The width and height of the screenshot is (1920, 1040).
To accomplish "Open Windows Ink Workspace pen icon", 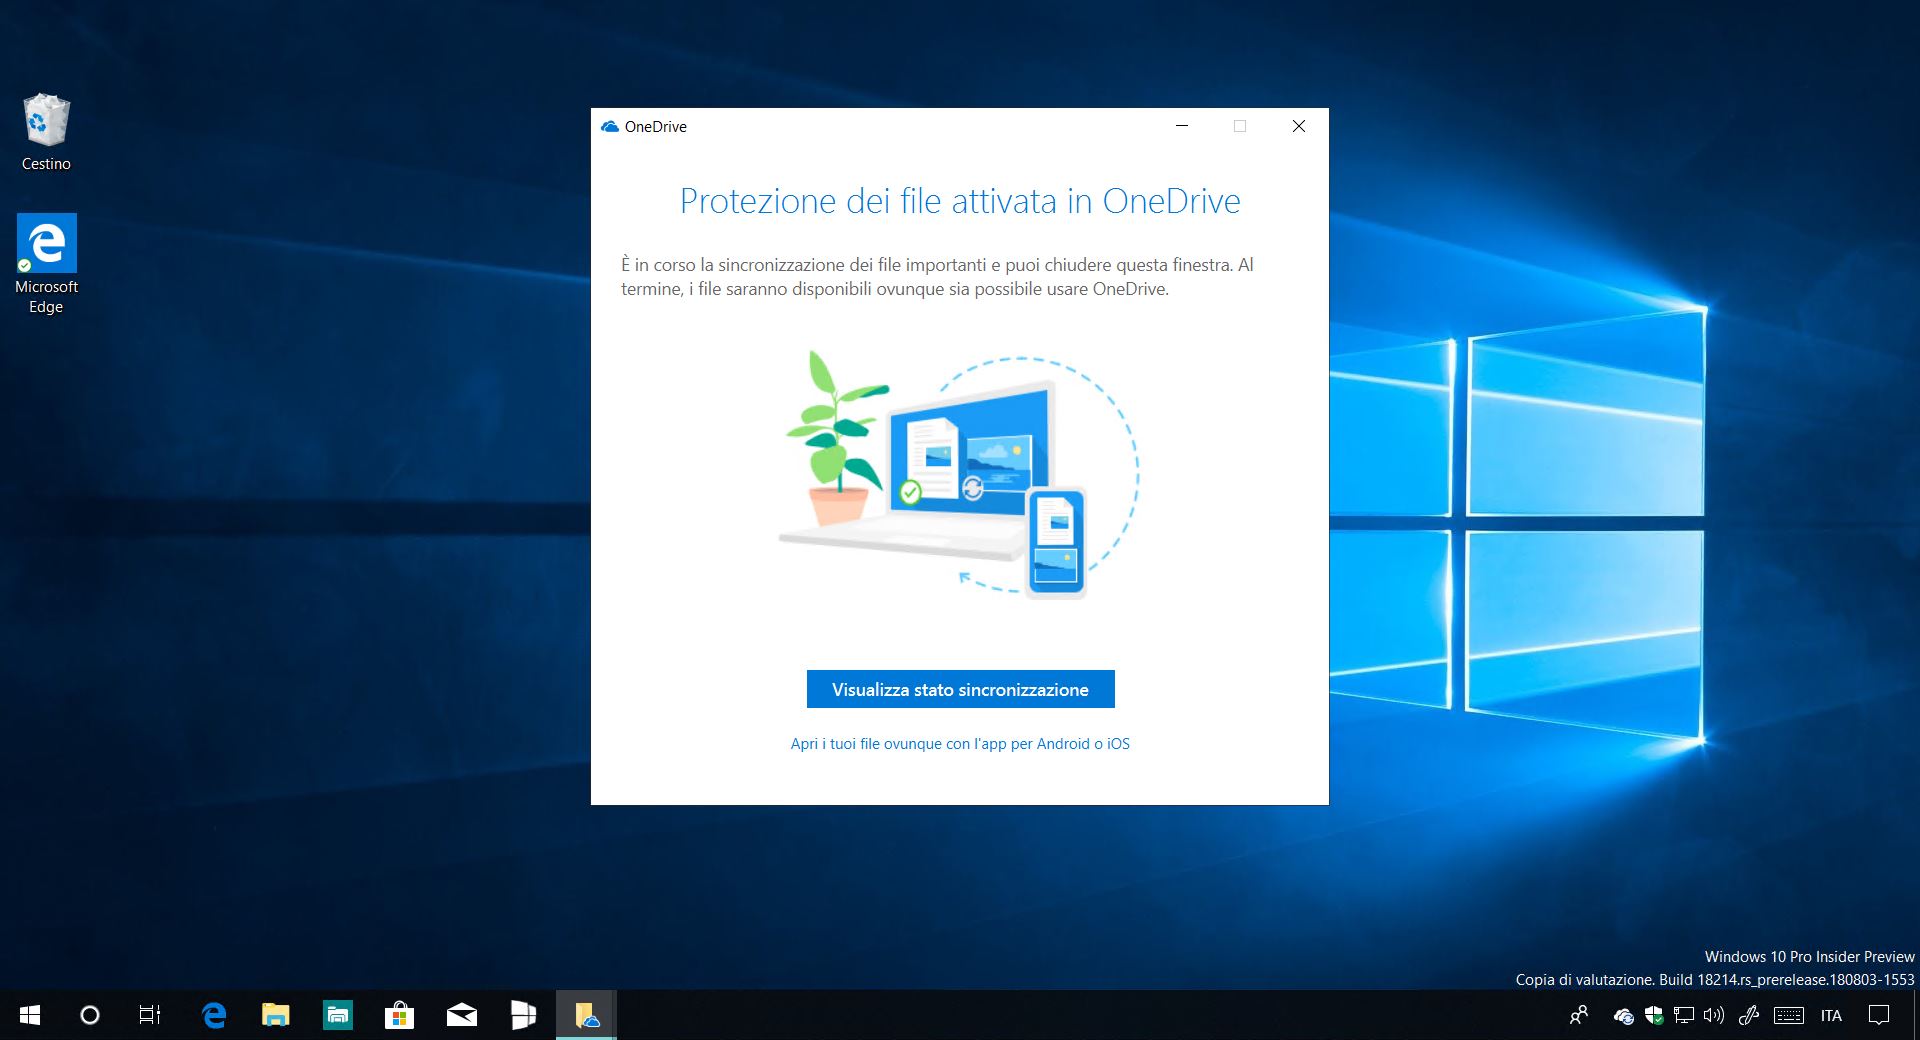I will pyautogui.click(x=1749, y=1016).
